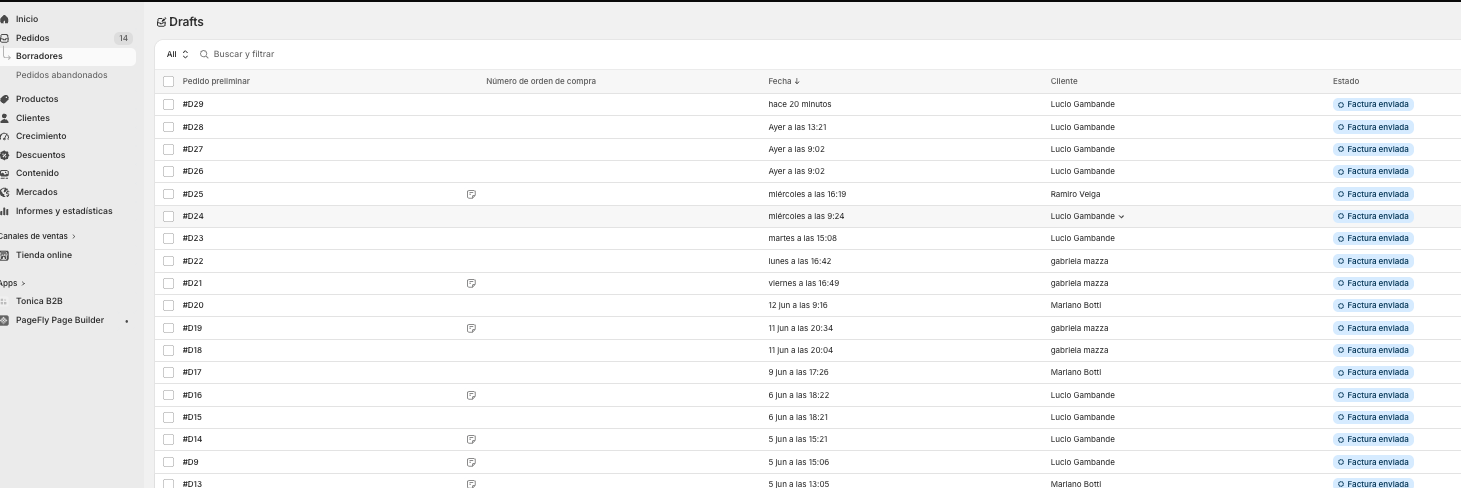This screenshot has width=1461, height=488.
Task: Check the box for draft #D17
Action: coord(168,372)
